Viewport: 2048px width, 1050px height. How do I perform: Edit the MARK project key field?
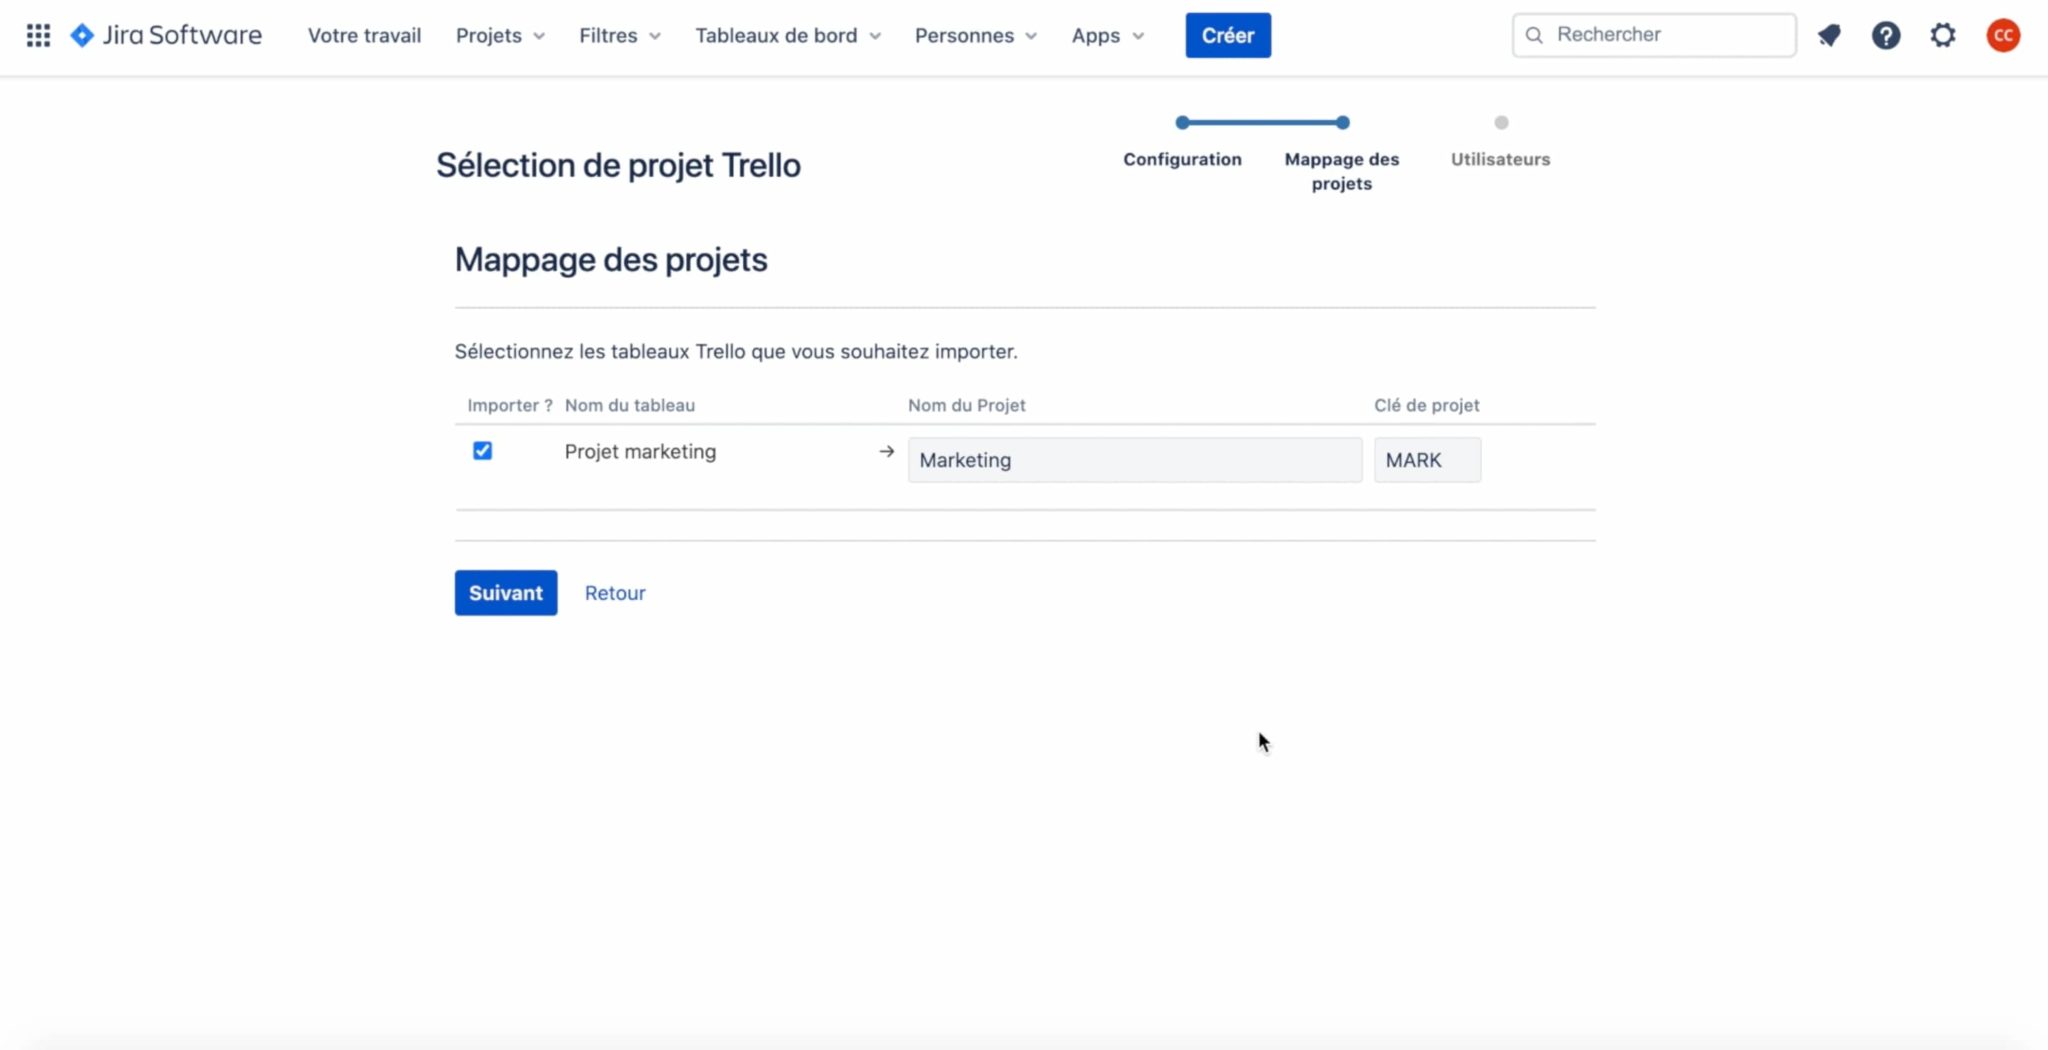[x=1427, y=460]
